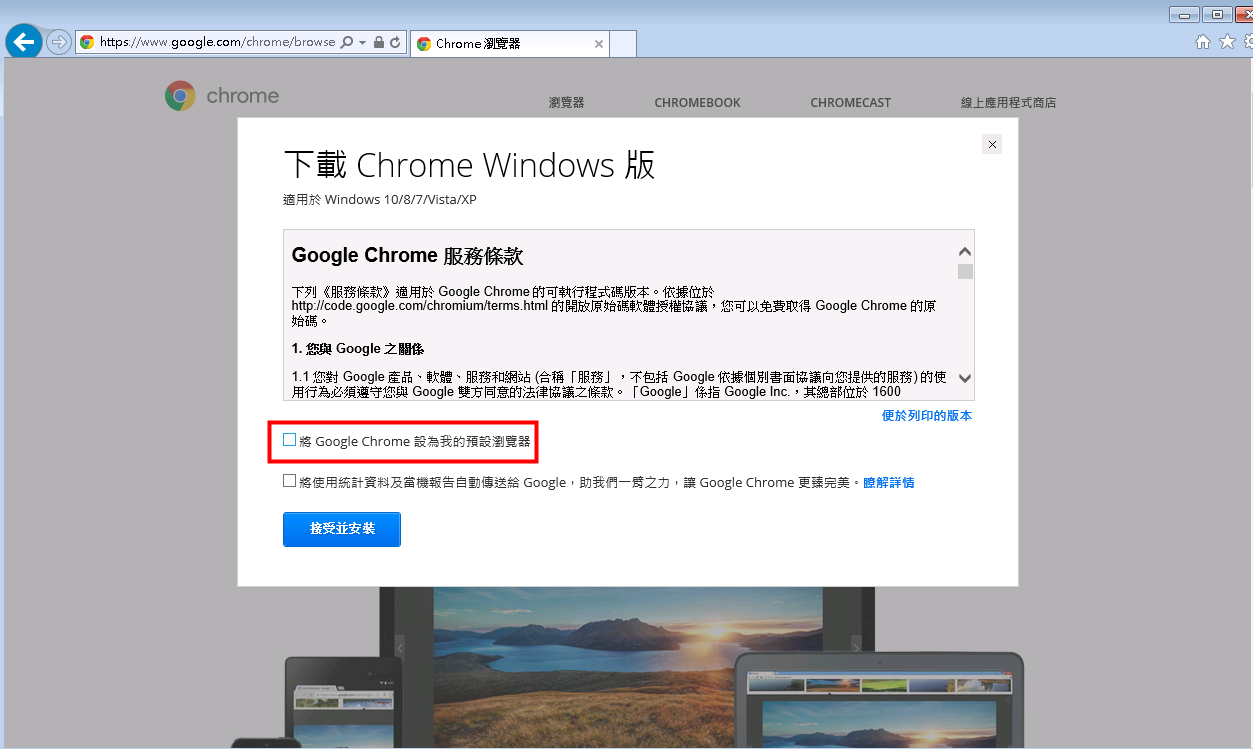Open the CHROMECAST navigation item
This screenshot has height=749, width=1253.
(x=851, y=103)
